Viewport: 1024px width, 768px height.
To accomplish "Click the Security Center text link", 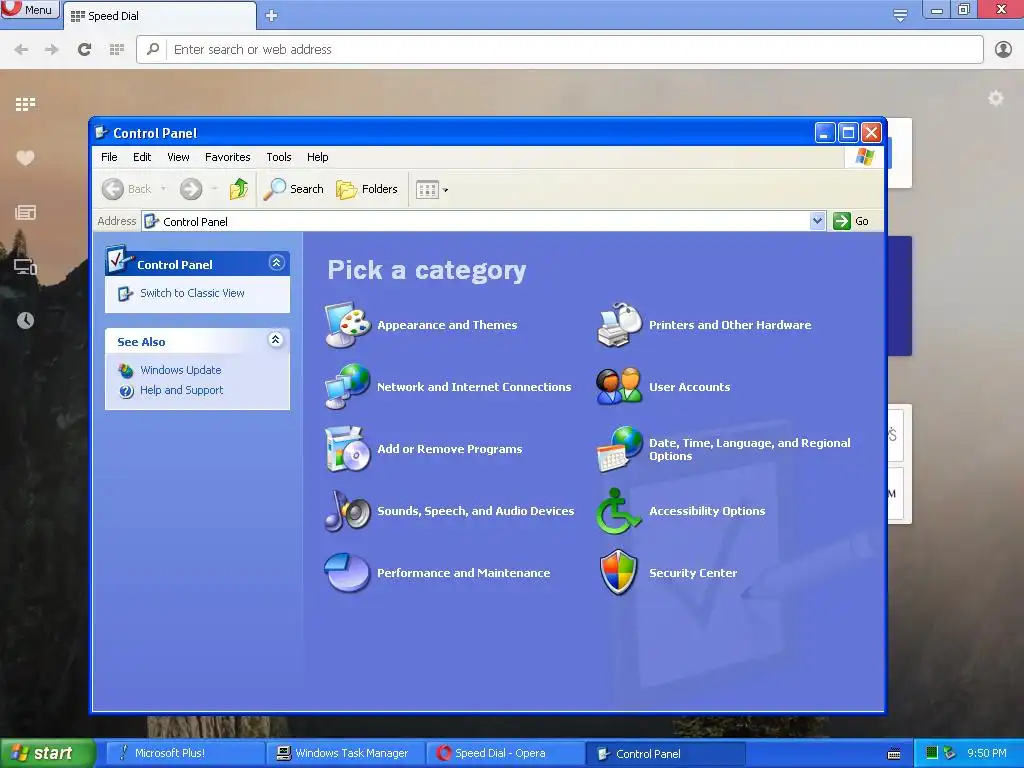I will tap(693, 573).
